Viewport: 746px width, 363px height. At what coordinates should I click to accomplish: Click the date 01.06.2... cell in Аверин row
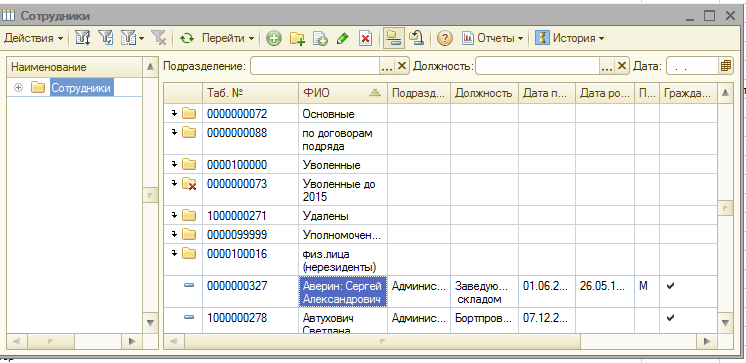pyautogui.click(x=547, y=292)
